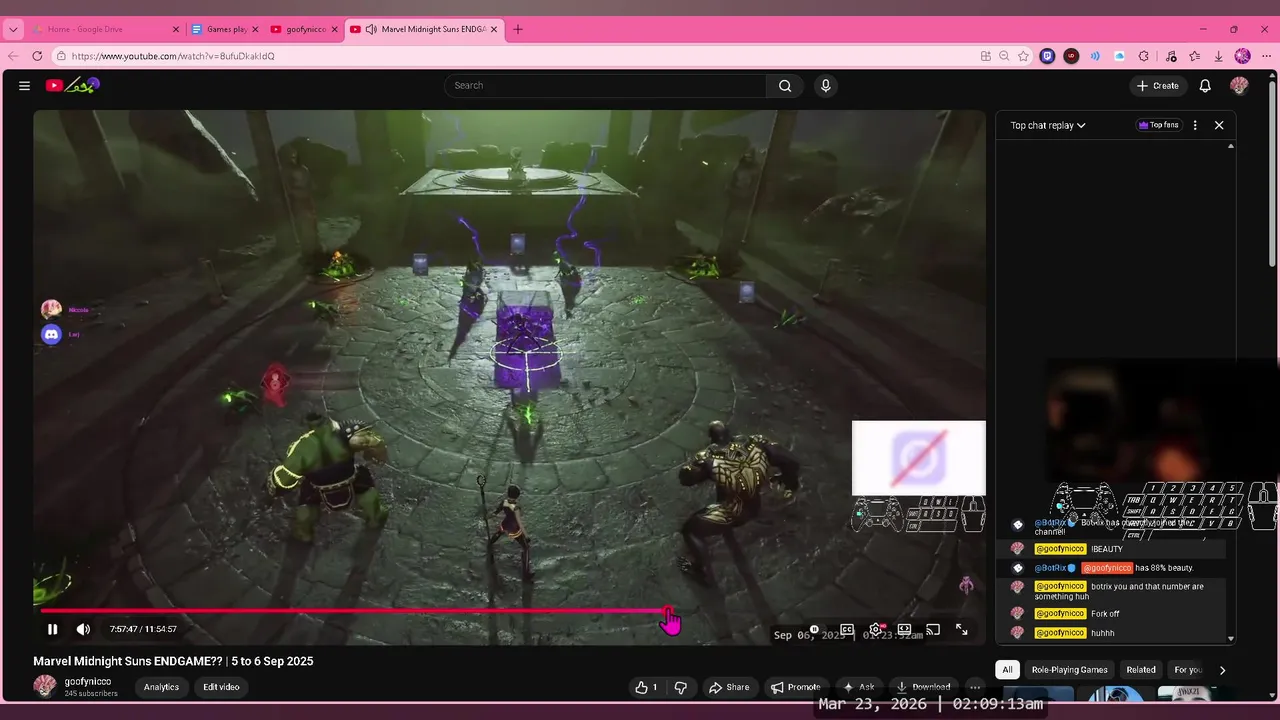Close the Home - Google Drive tab
Image resolution: width=1280 pixels, height=720 pixels.
(x=176, y=29)
